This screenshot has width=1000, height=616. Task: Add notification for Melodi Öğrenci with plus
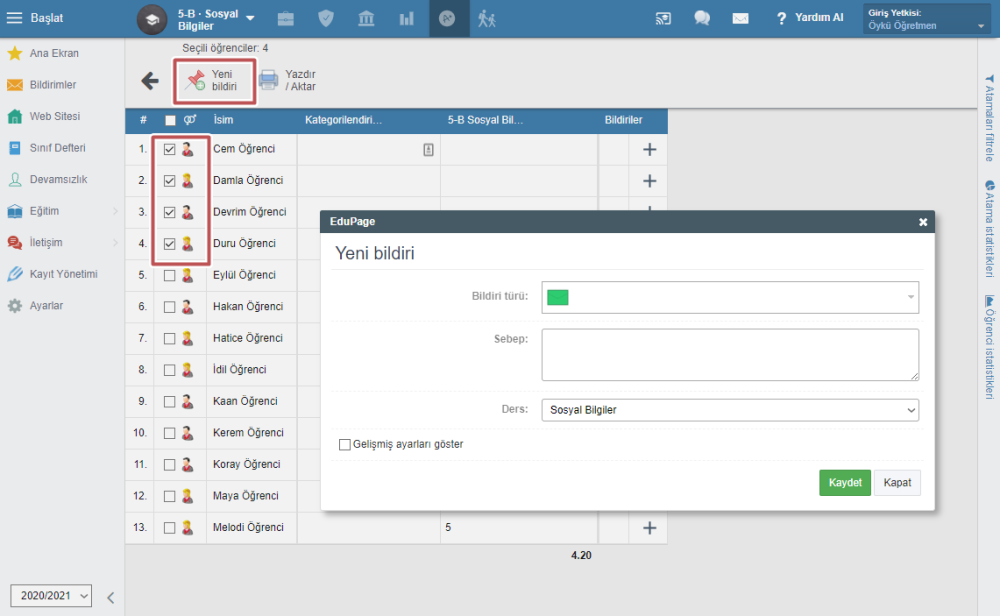click(x=649, y=528)
